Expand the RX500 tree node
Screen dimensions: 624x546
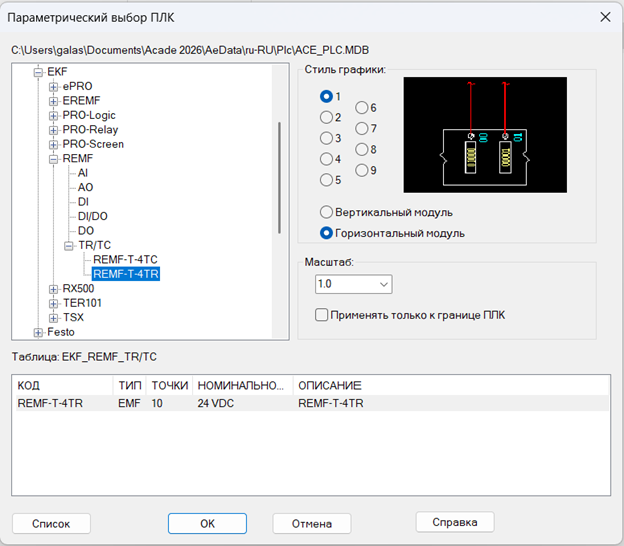[53, 289]
